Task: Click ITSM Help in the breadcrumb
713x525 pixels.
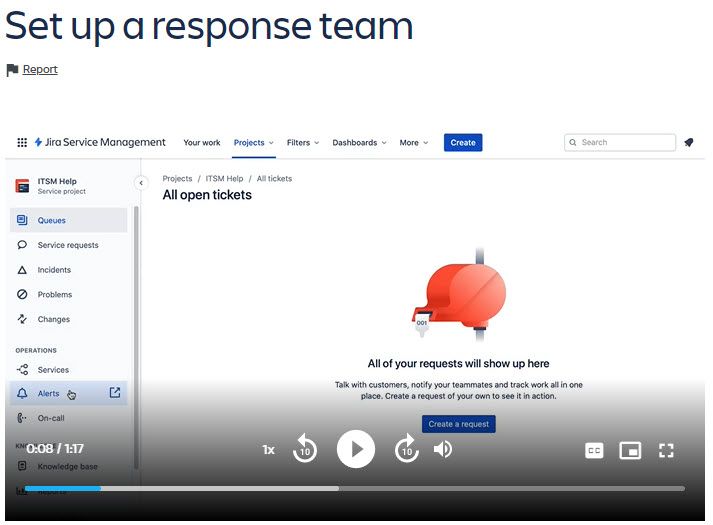Action: tap(224, 179)
